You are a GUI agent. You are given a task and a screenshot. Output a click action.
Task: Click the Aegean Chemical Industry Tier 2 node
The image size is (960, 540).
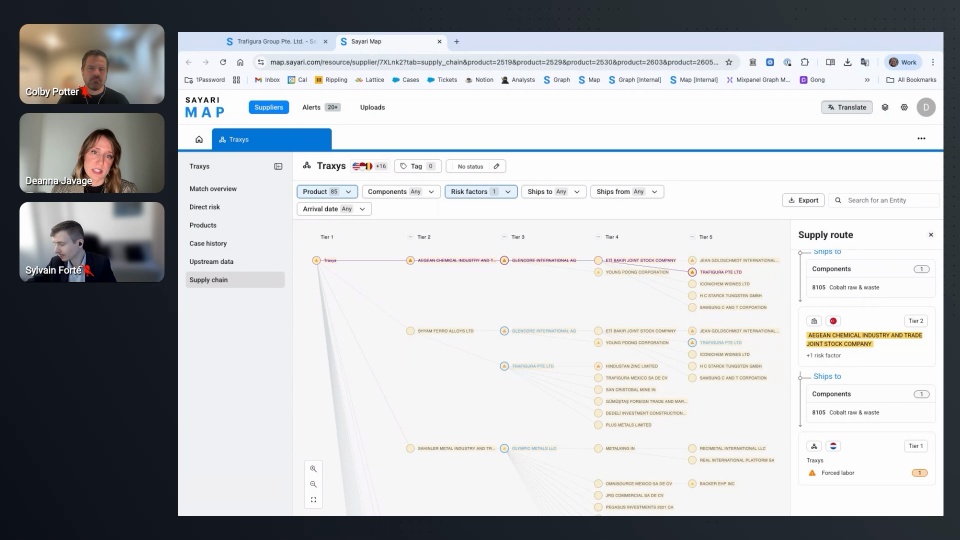point(410,260)
